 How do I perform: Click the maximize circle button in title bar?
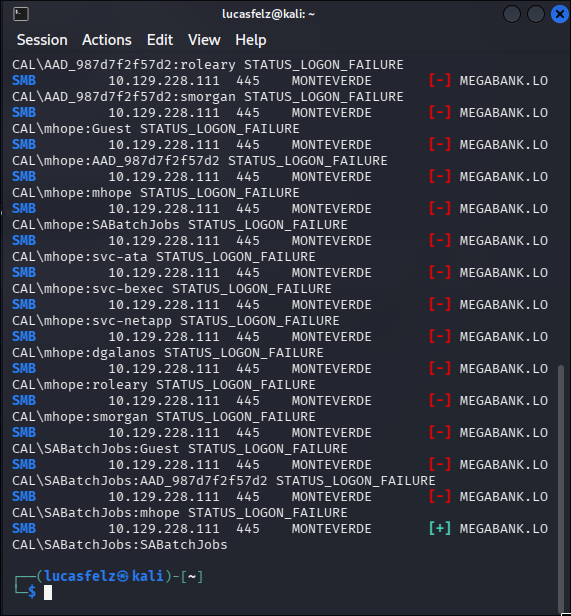(536, 15)
